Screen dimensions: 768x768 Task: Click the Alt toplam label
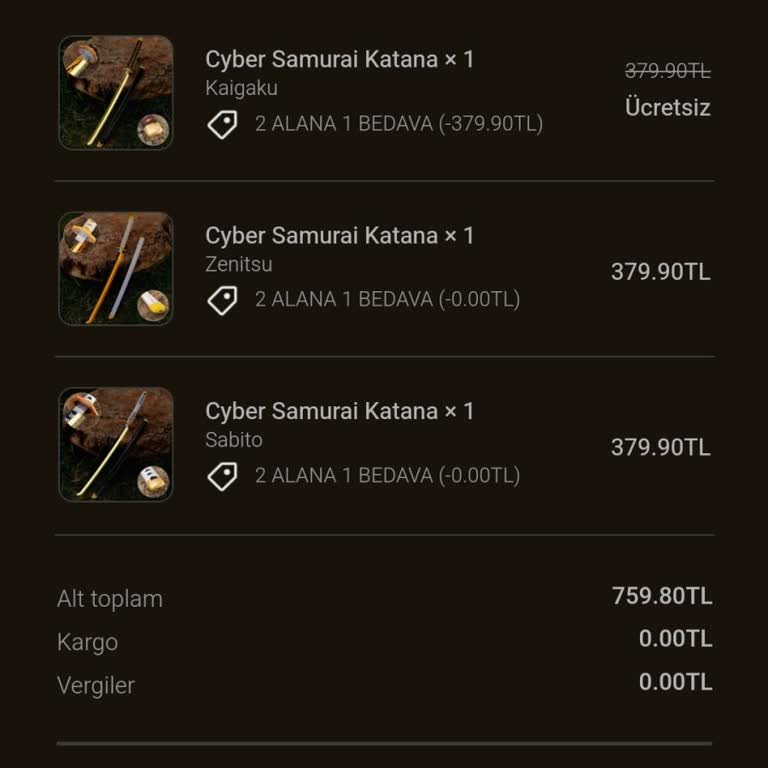[109, 599]
